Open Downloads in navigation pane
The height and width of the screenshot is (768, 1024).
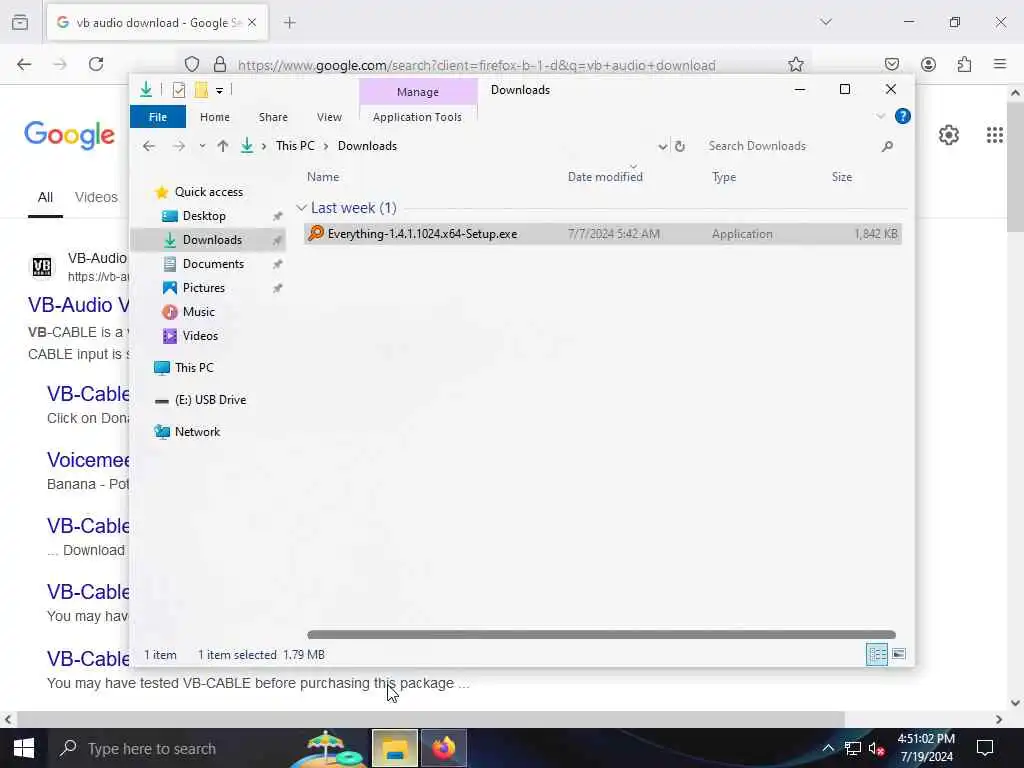(x=212, y=240)
